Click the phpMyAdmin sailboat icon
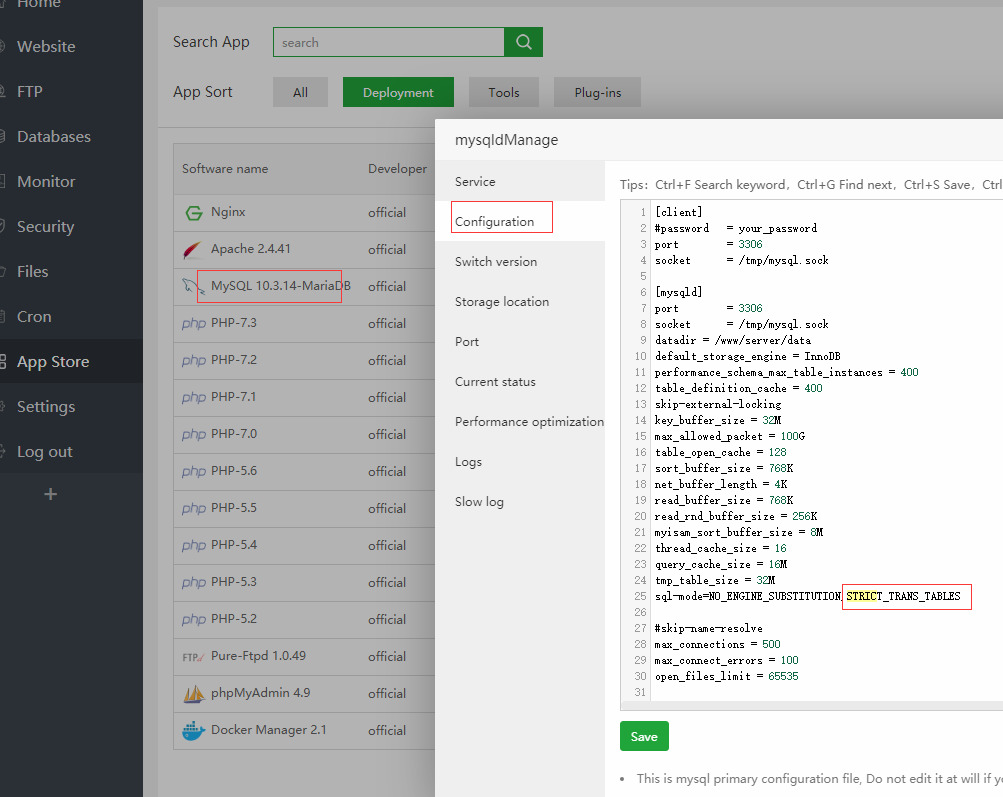Viewport: 1003px width, 797px height. [193, 694]
